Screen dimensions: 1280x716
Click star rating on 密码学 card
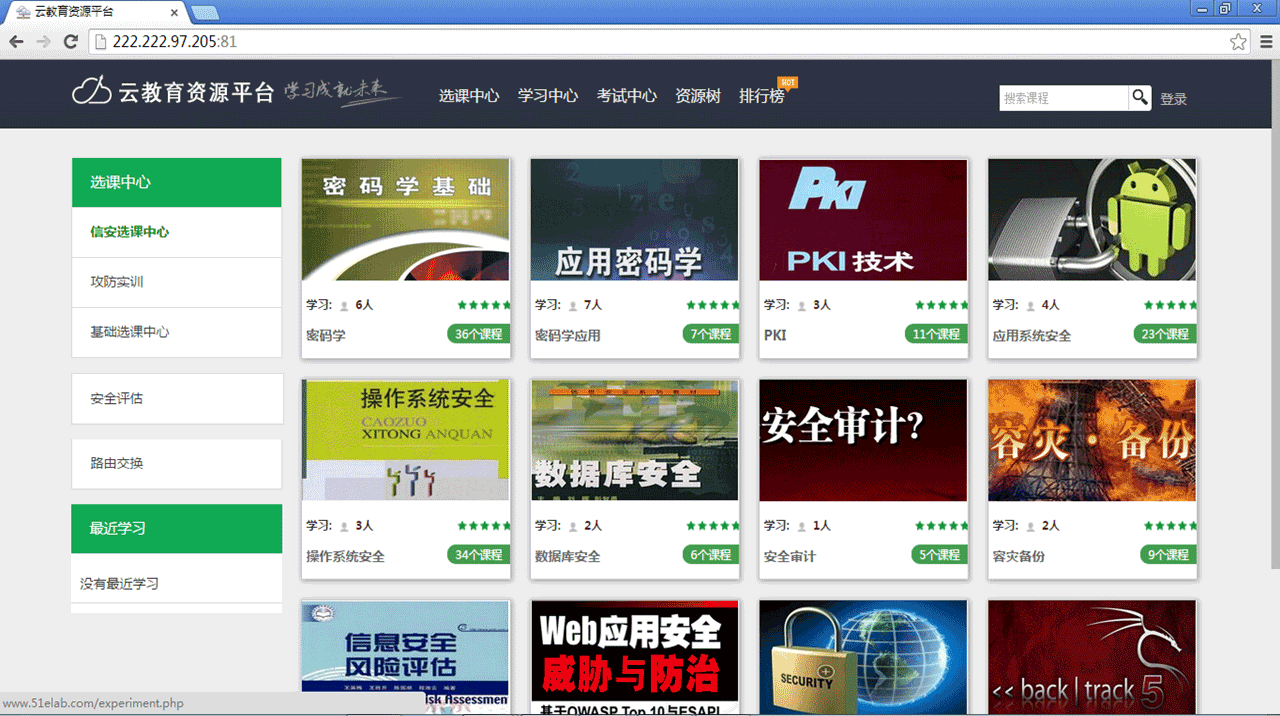point(484,305)
